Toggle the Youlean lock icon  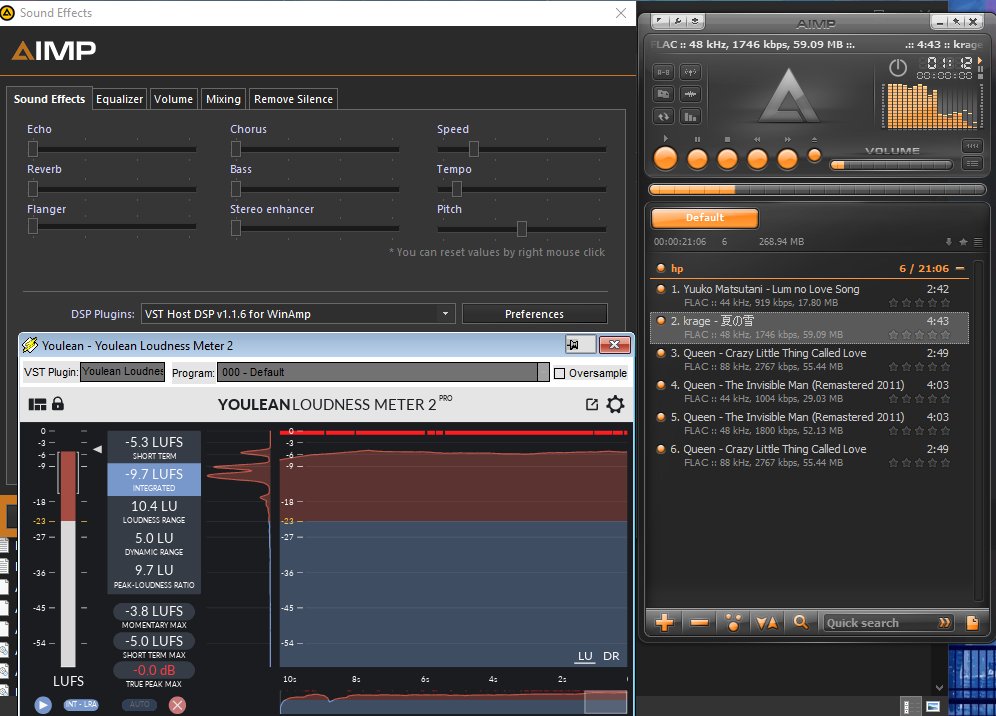tap(58, 403)
